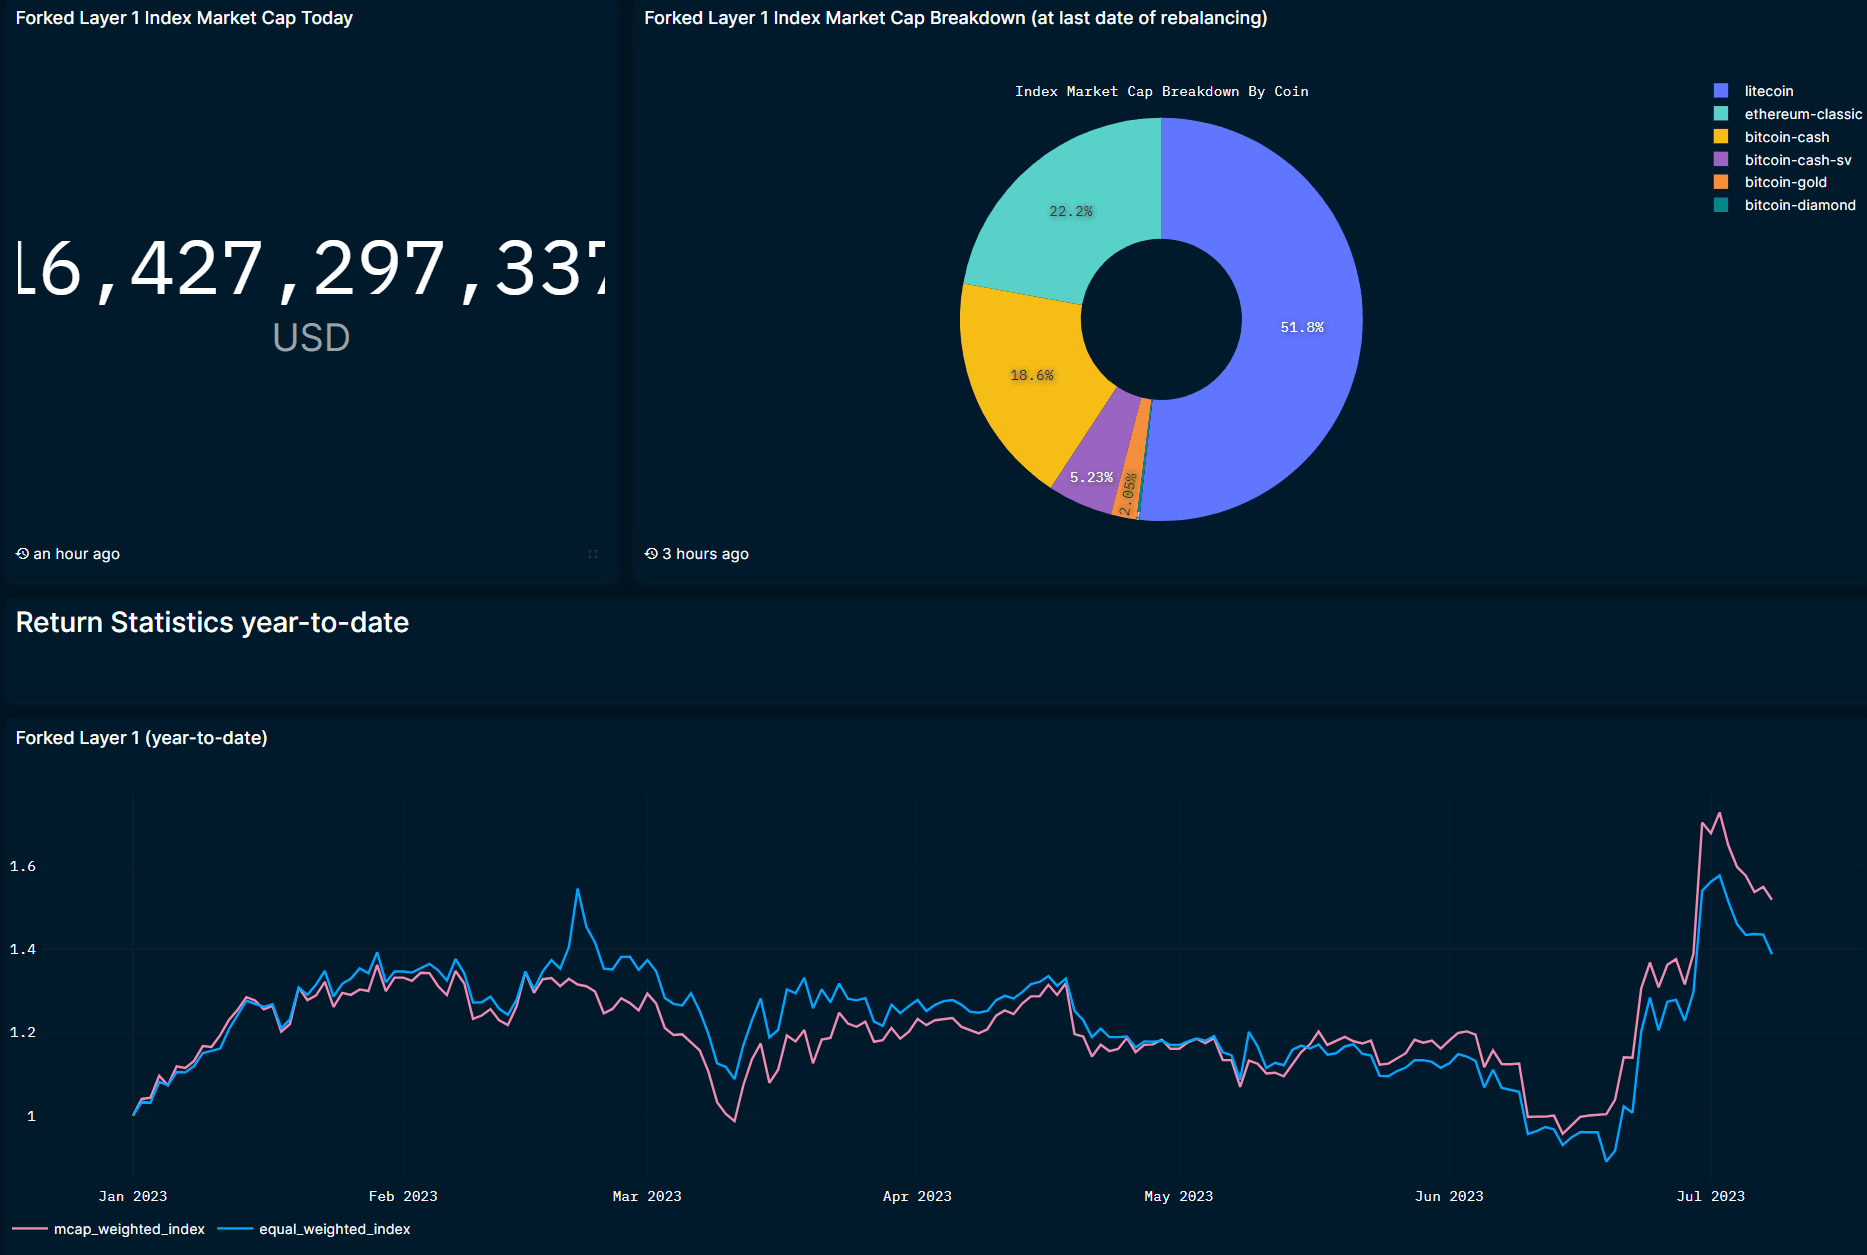
Task: Click the refresh history icon beside 'an hour ago'
Action: pyautogui.click(x=22, y=553)
